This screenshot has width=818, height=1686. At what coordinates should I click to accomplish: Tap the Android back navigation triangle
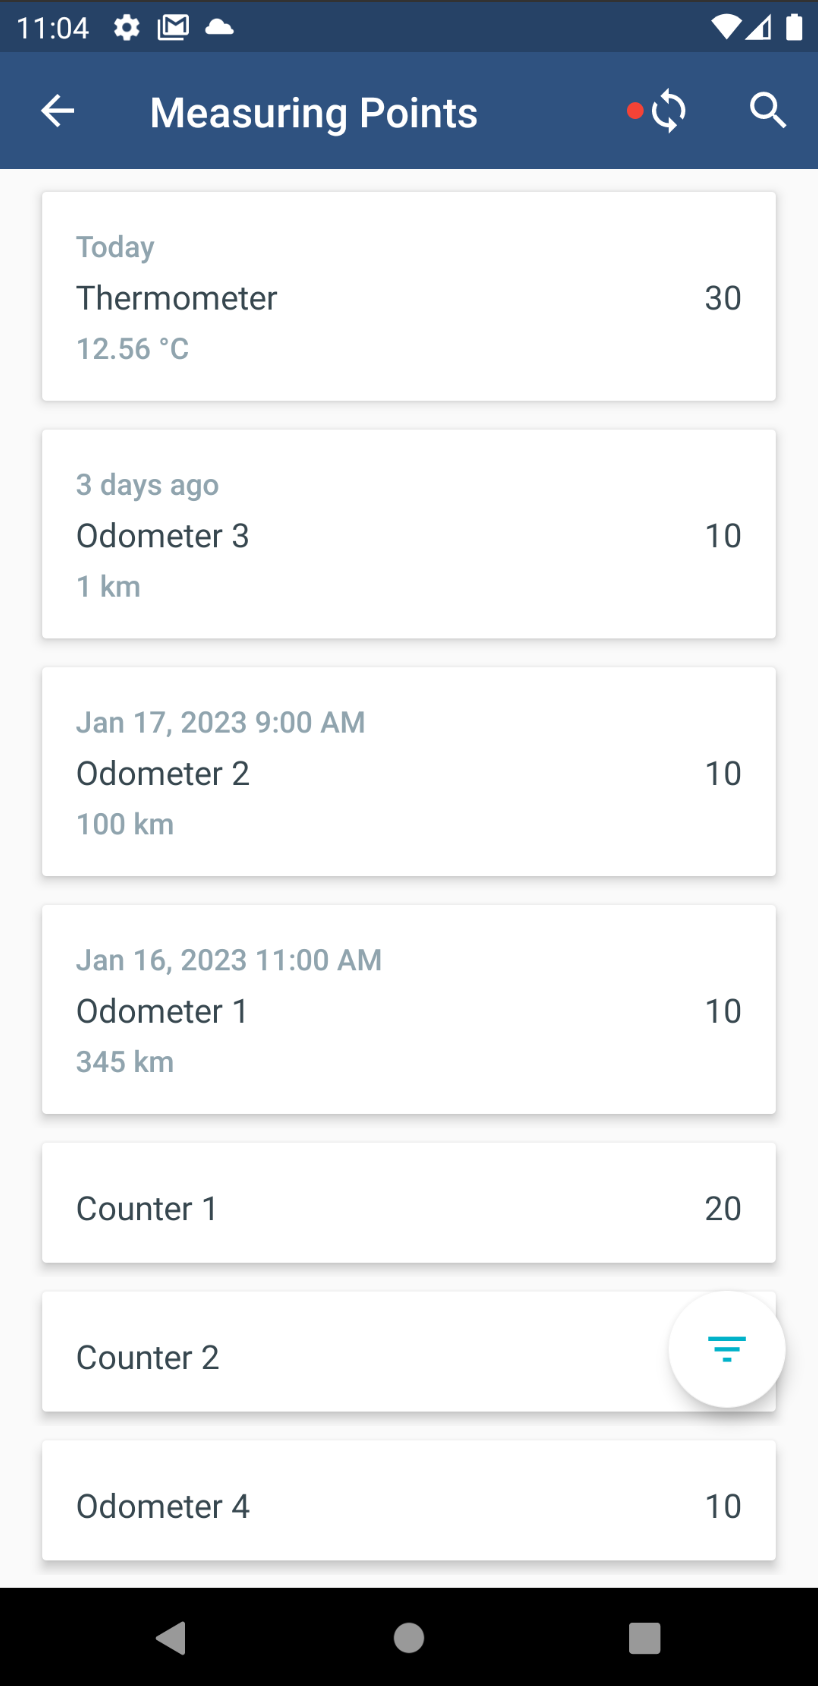pyautogui.click(x=172, y=1638)
